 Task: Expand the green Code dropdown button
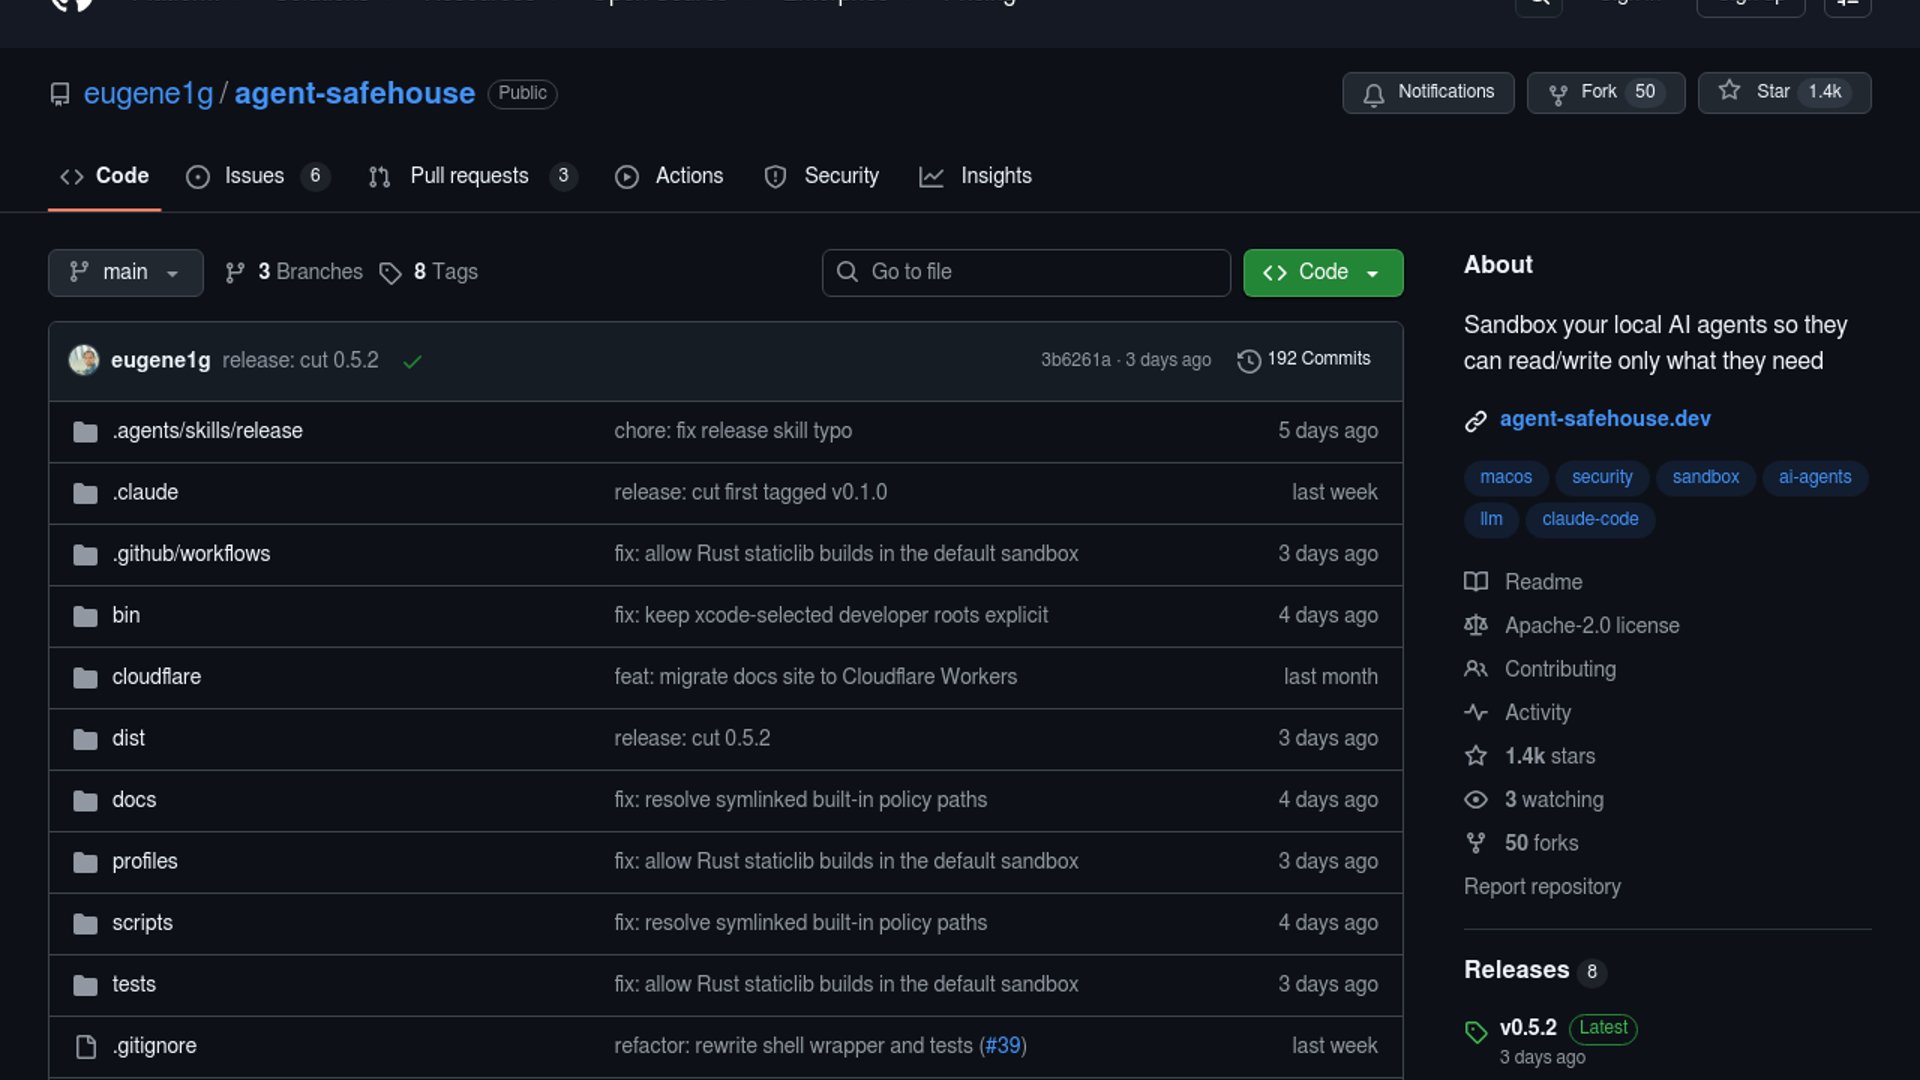pyautogui.click(x=1322, y=272)
